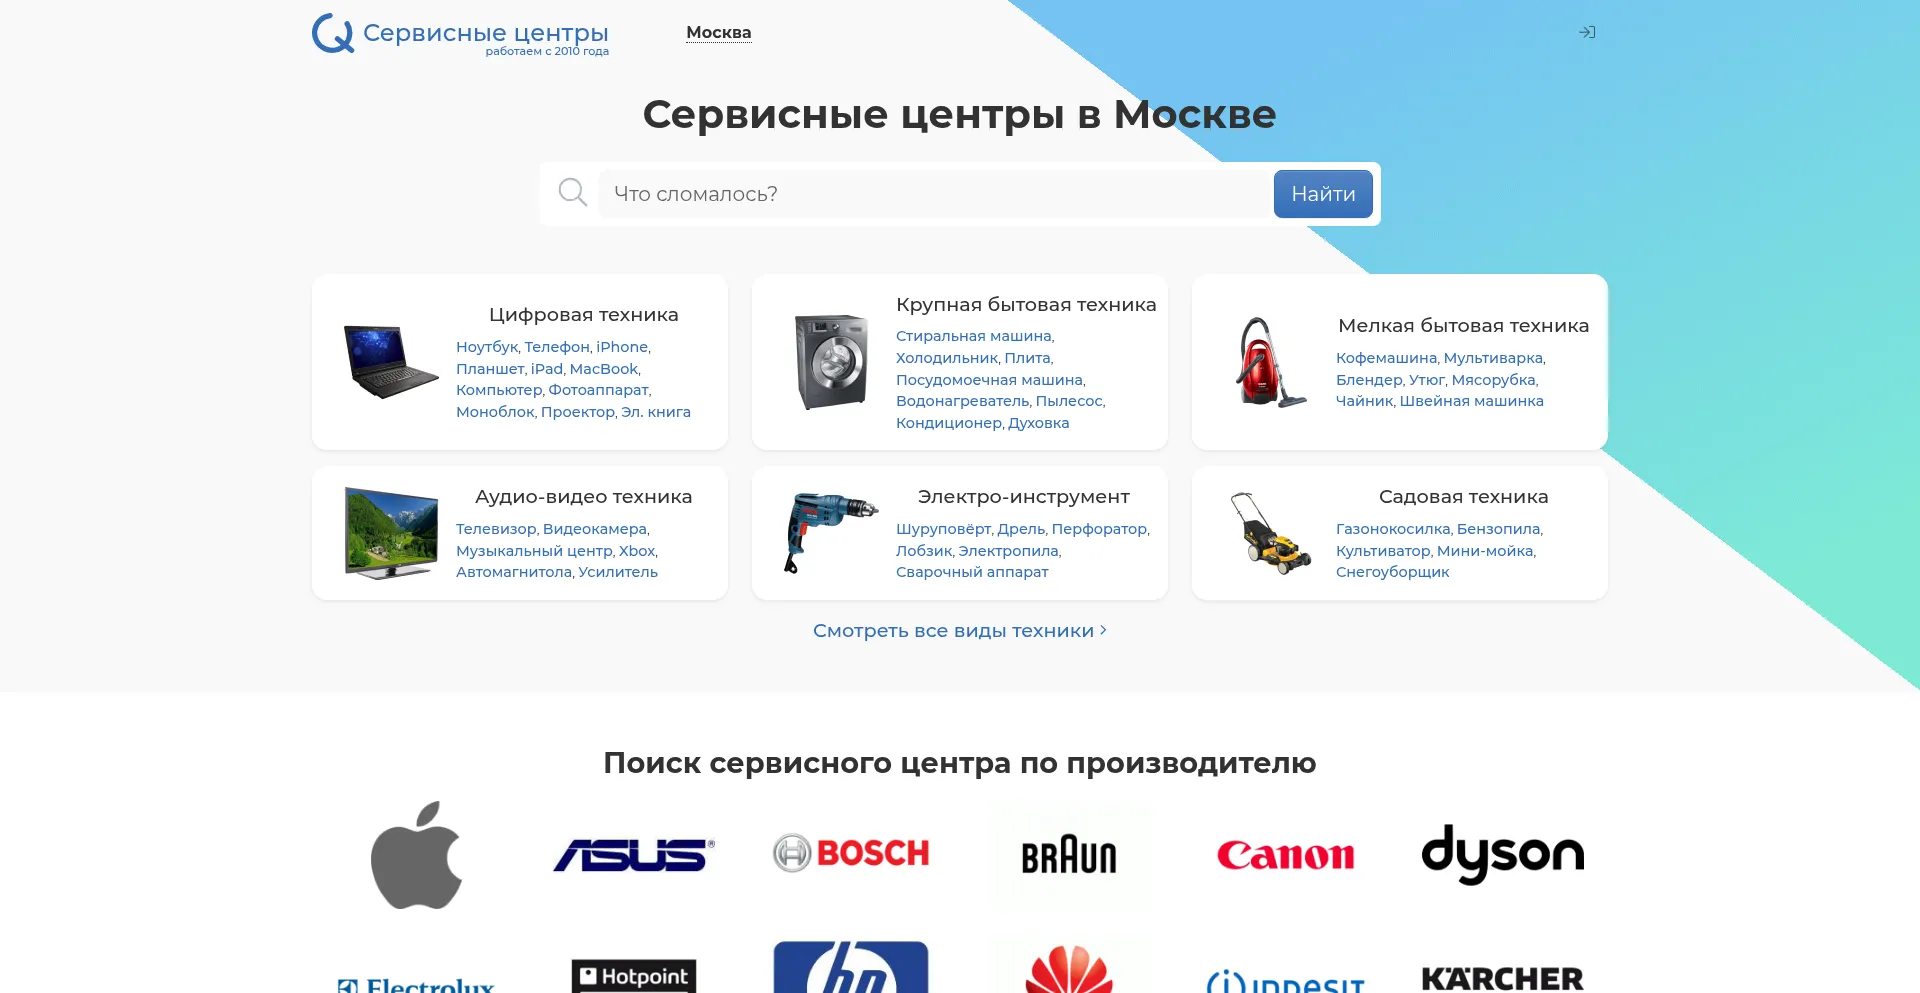
Task: Open the Москва city selector
Action: (x=718, y=33)
